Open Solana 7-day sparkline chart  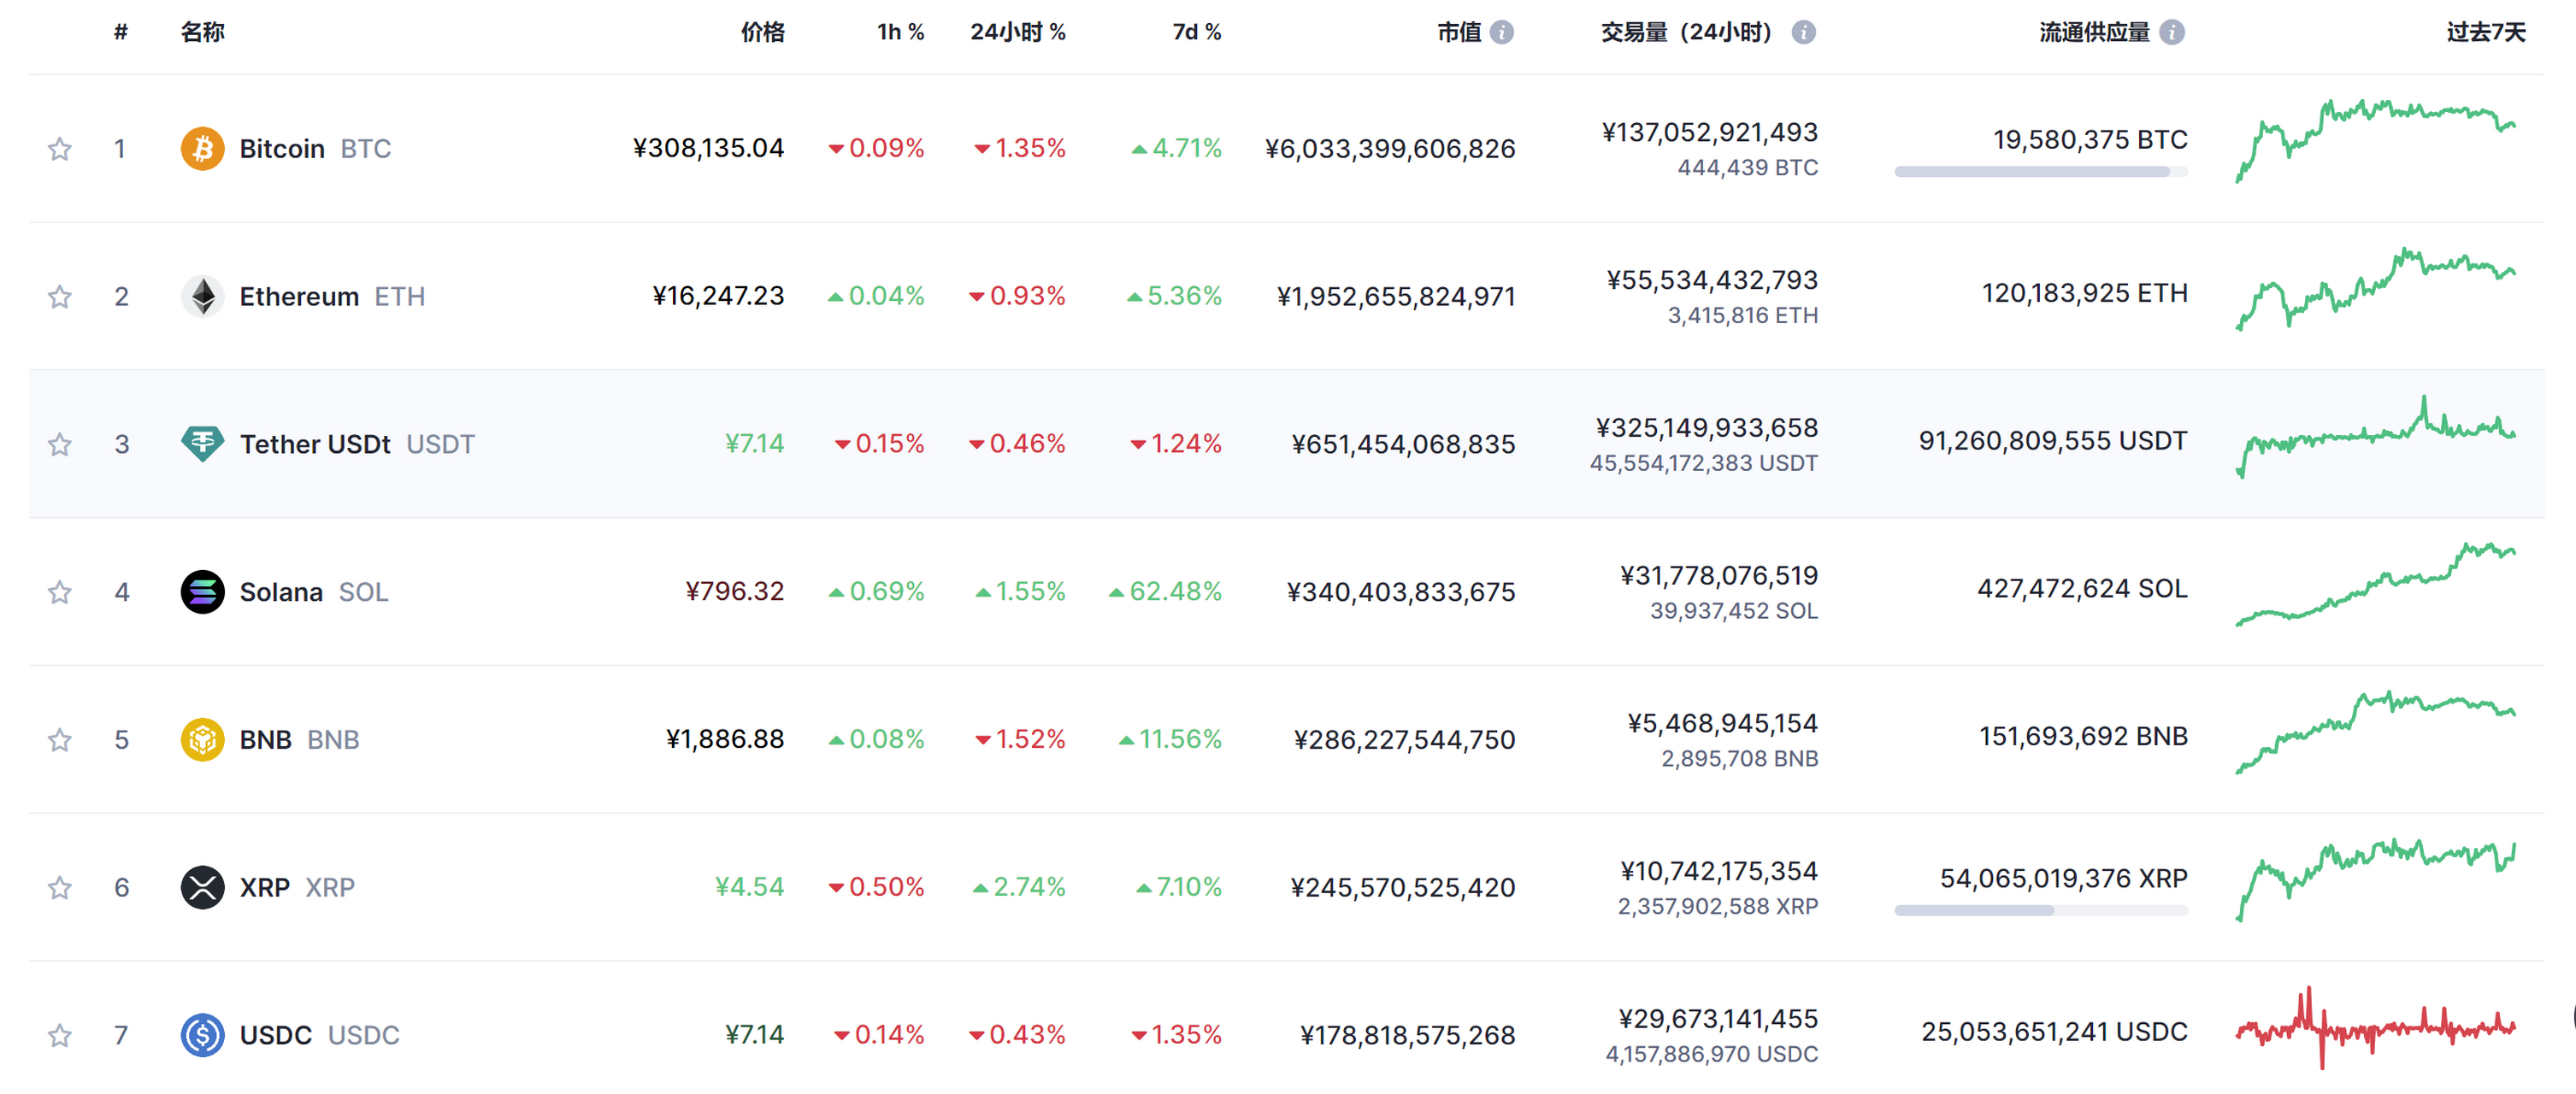coord(2376,585)
